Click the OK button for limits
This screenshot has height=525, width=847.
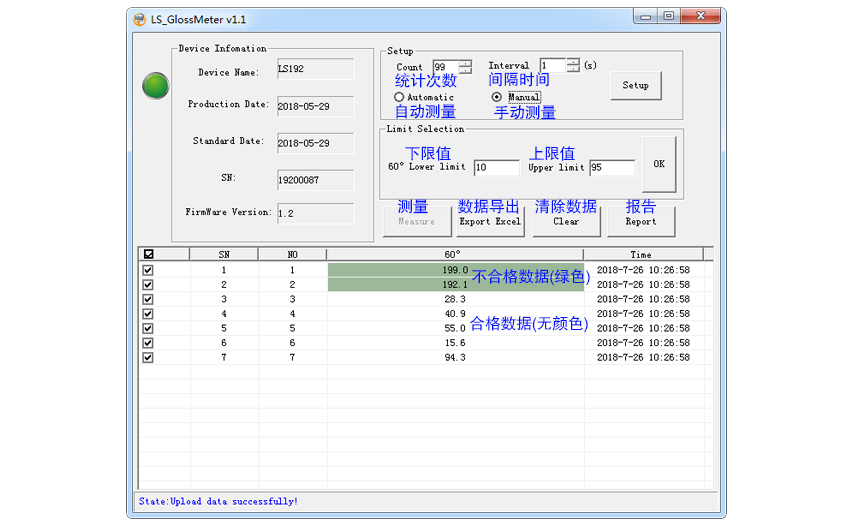point(658,164)
